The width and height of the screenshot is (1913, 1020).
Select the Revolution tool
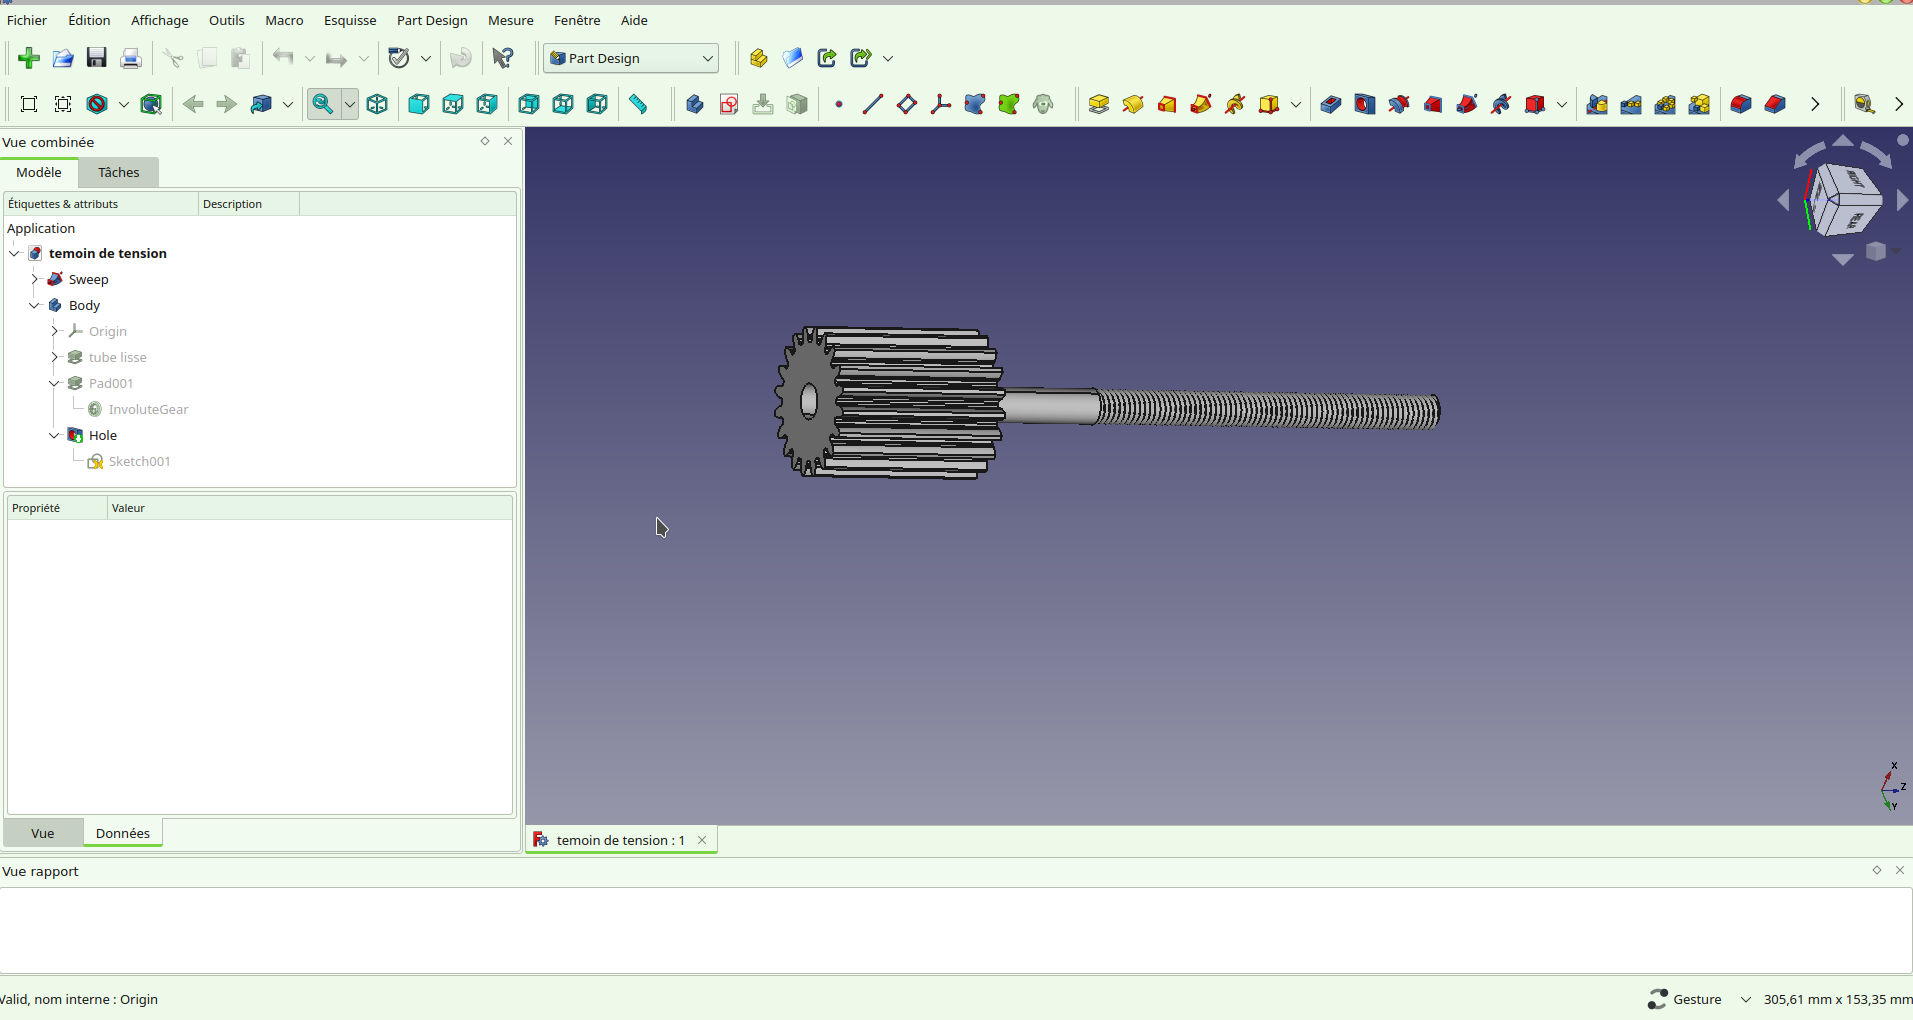[x=1133, y=104]
